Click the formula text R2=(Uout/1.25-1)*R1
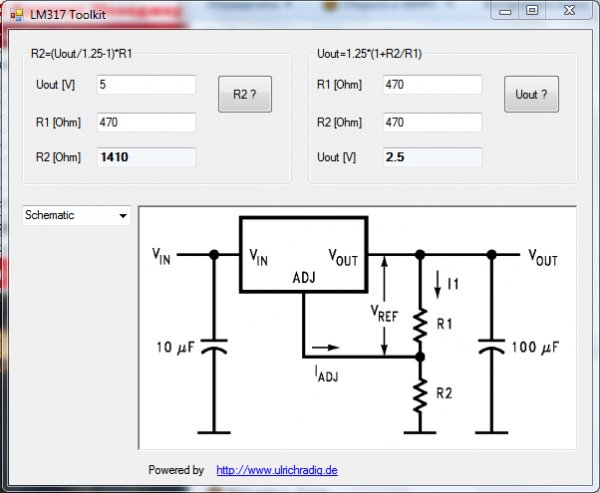The width and height of the screenshot is (600, 493). (82, 54)
